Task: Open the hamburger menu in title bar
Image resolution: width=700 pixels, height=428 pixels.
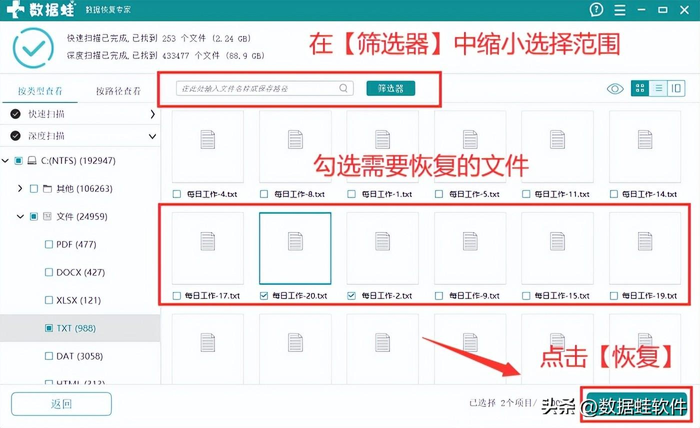Action: [620, 10]
